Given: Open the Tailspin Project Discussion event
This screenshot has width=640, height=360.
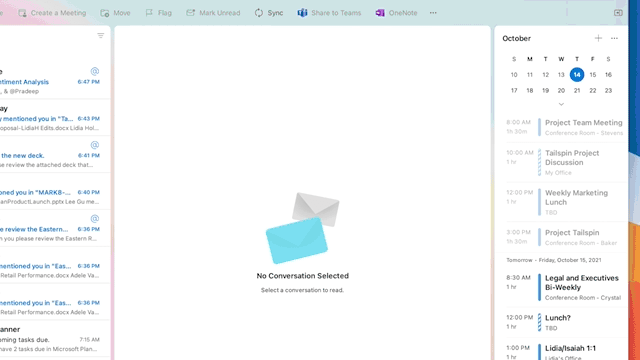Looking at the screenshot, I should 565,162.
